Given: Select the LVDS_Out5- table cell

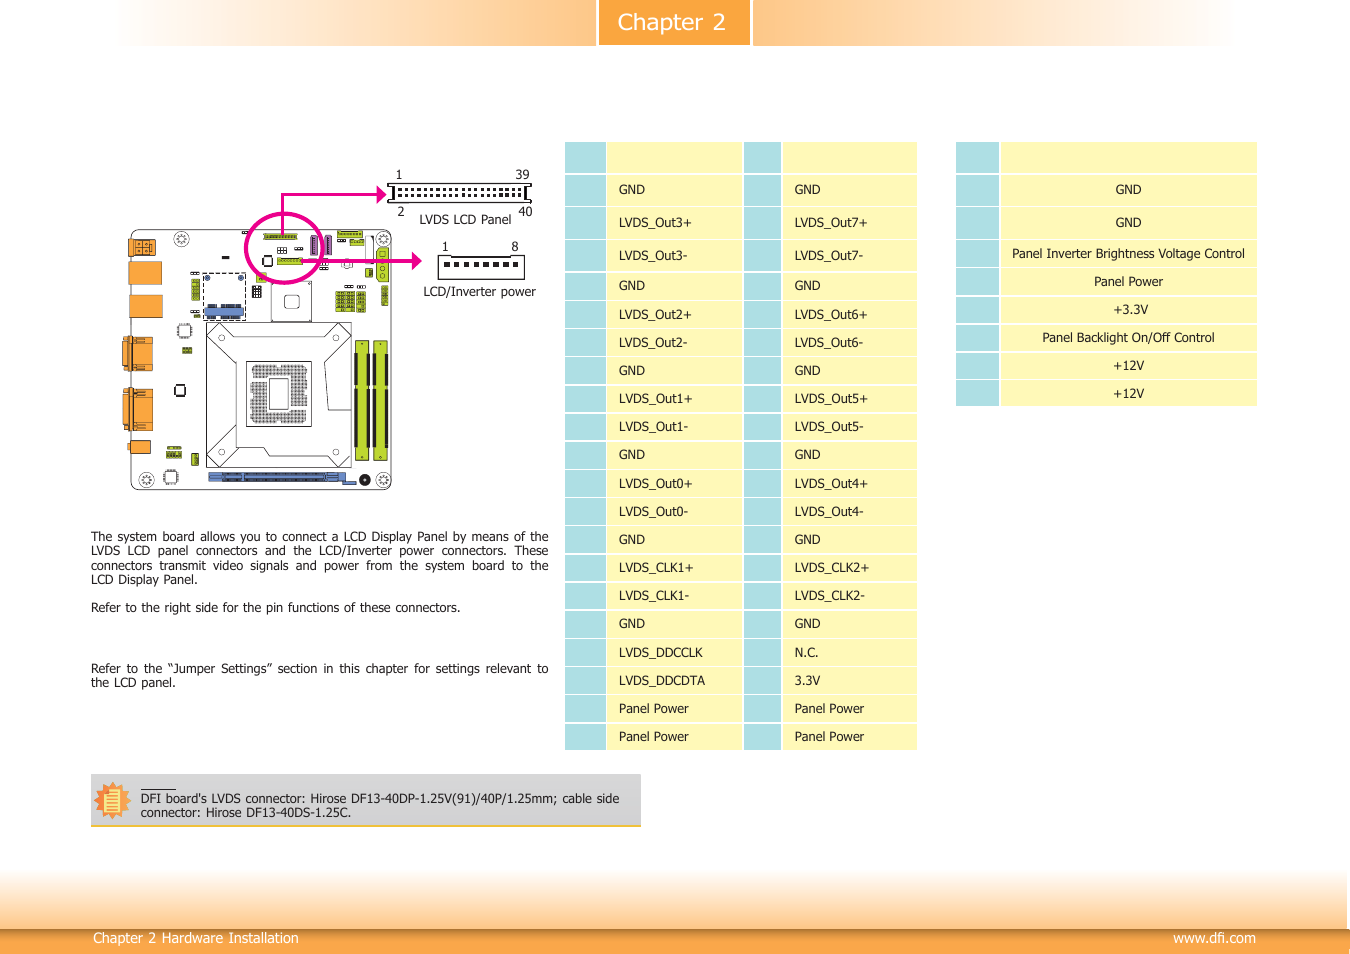Looking at the screenshot, I should [849, 427].
